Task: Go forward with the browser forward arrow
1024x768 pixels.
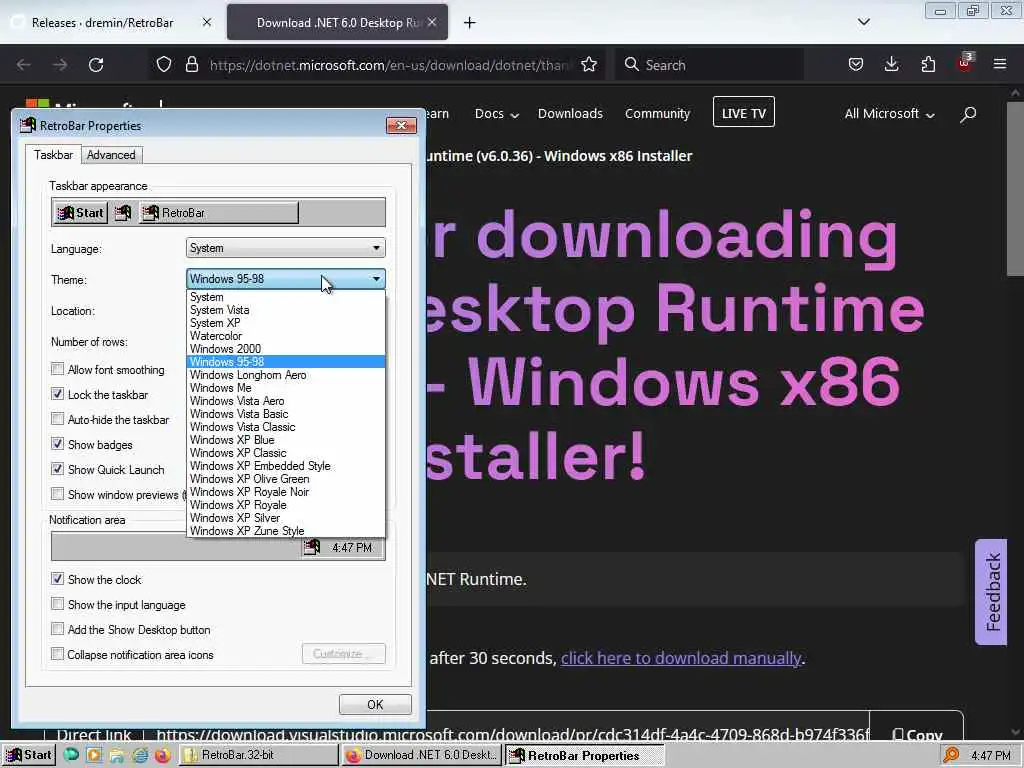Action: coord(60,65)
